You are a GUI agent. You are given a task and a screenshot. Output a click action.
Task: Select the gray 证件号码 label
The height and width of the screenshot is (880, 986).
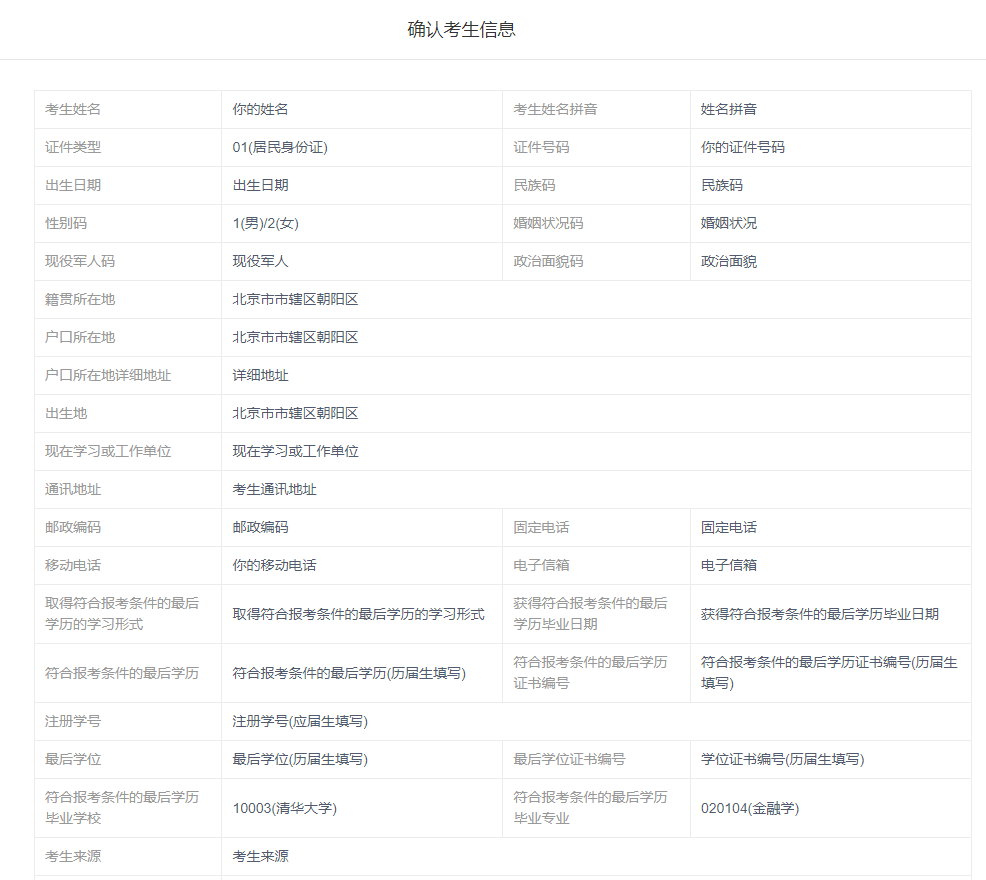[541, 147]
